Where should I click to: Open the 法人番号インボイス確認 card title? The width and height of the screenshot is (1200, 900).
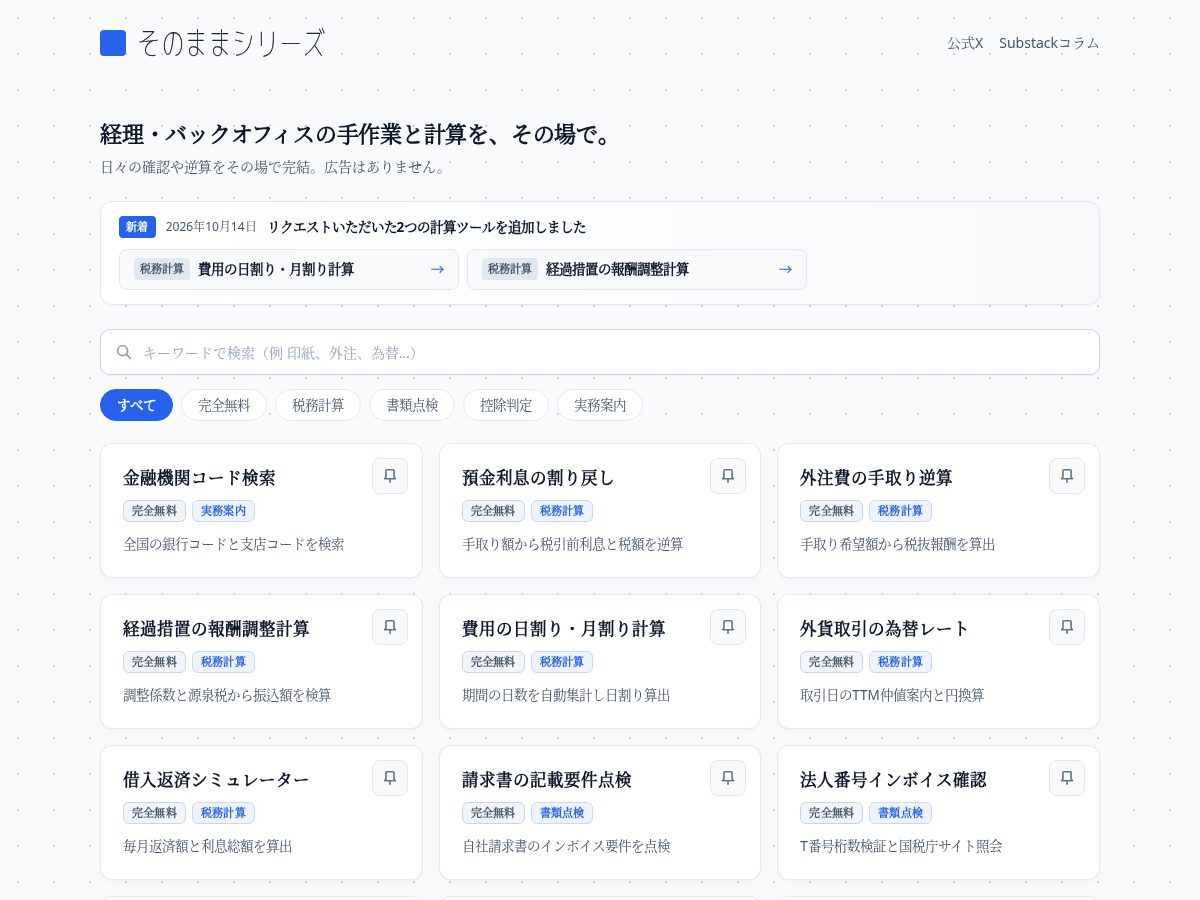coord(893,780)
